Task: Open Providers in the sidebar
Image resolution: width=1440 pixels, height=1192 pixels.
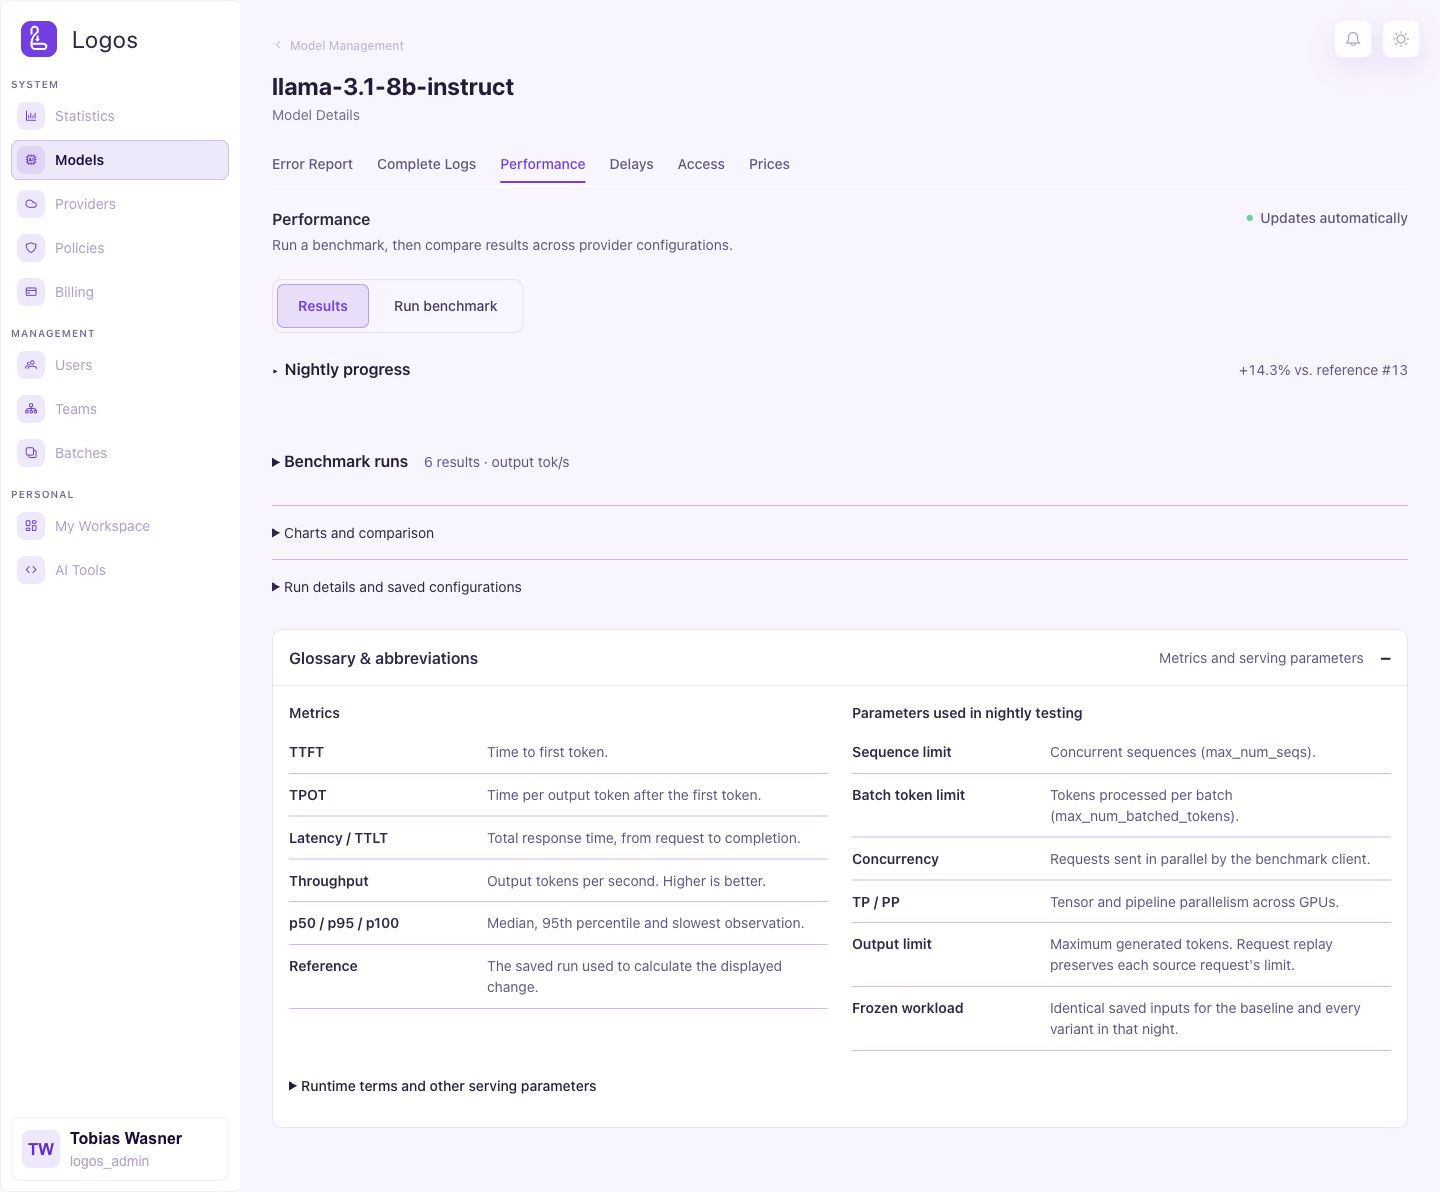Action: (x=120, y=204)
